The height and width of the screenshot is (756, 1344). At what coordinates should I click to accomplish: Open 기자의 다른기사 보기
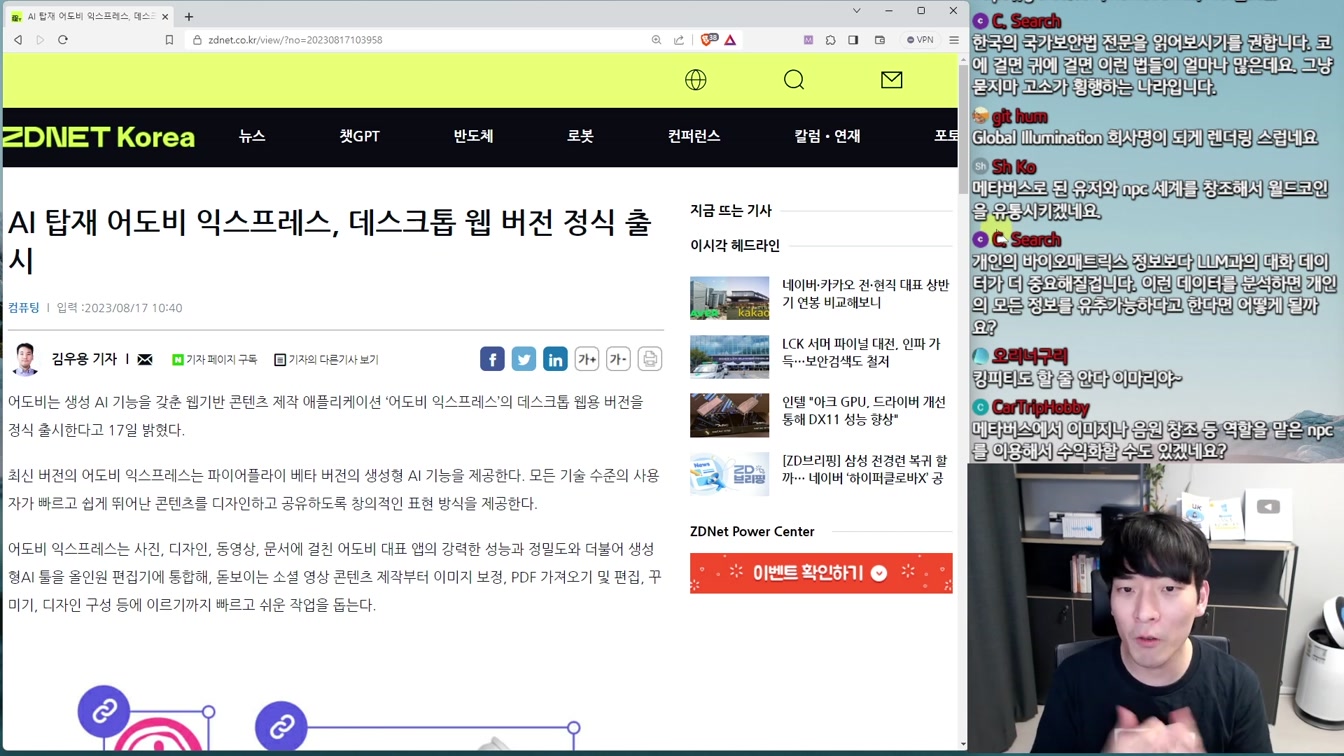326,359
